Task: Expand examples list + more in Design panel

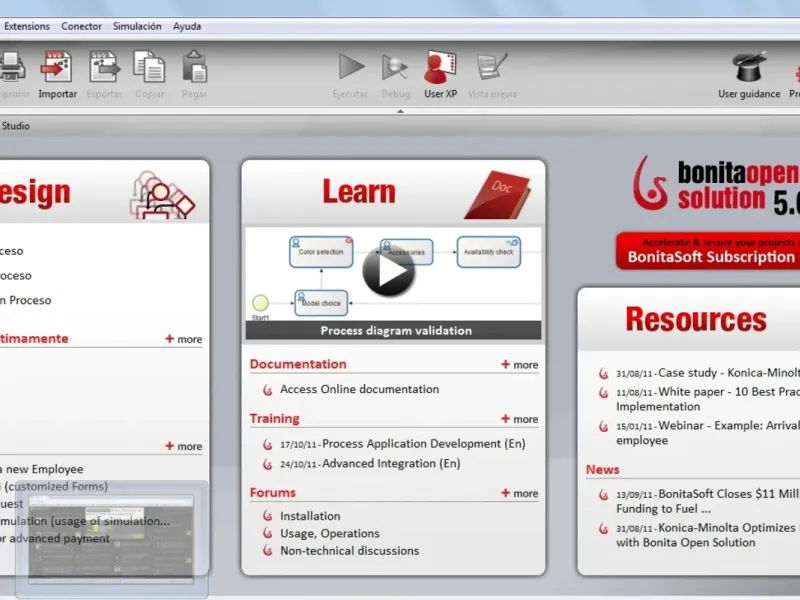Action: point(184,446)
